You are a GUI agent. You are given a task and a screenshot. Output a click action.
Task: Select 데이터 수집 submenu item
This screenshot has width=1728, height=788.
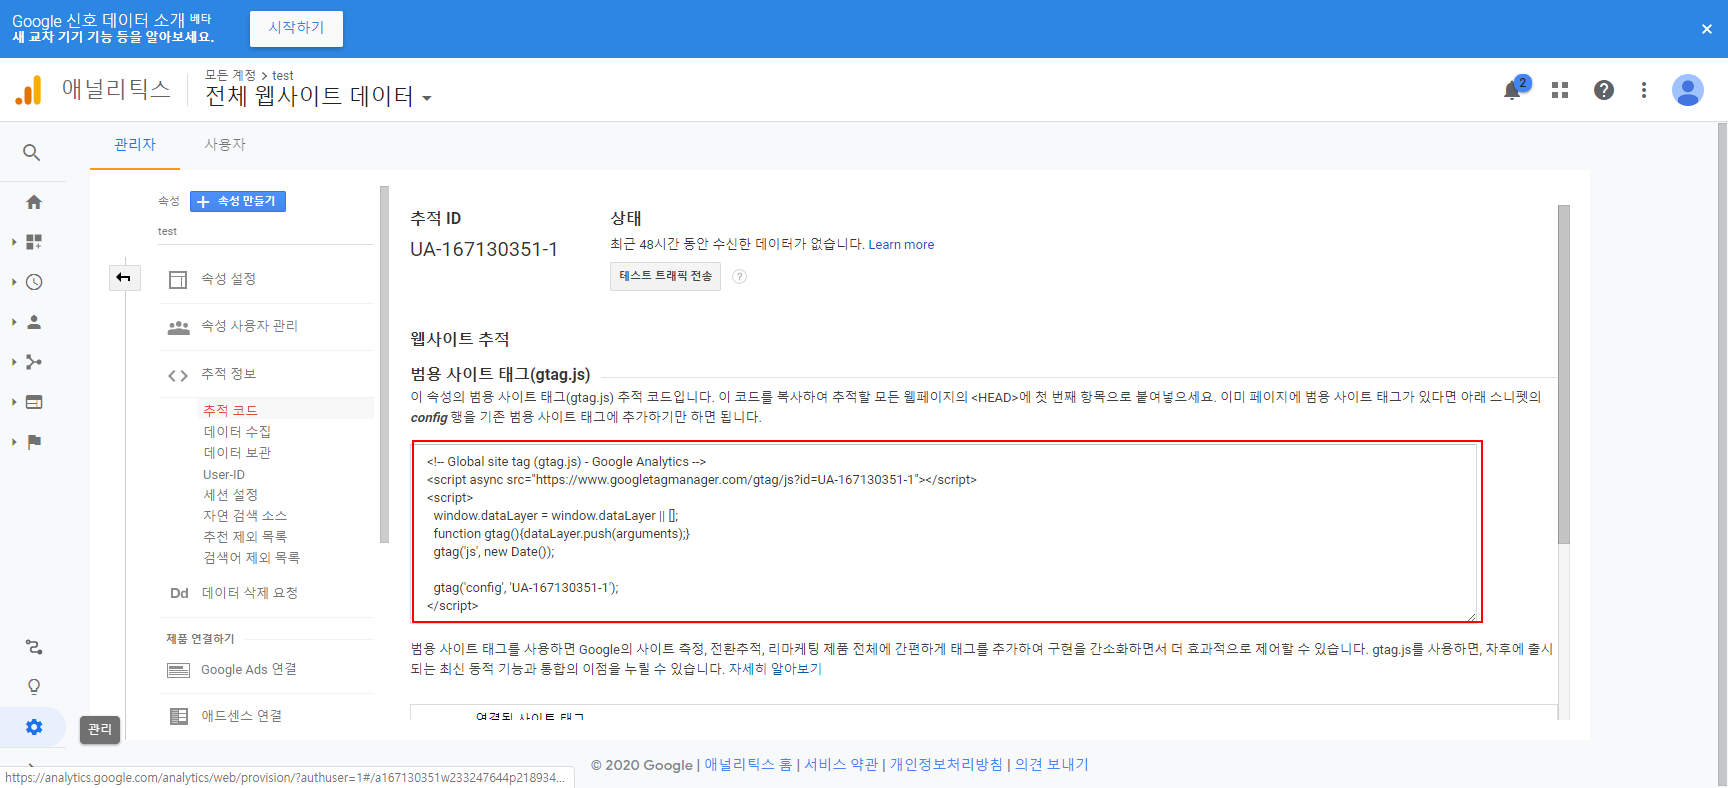237,431
